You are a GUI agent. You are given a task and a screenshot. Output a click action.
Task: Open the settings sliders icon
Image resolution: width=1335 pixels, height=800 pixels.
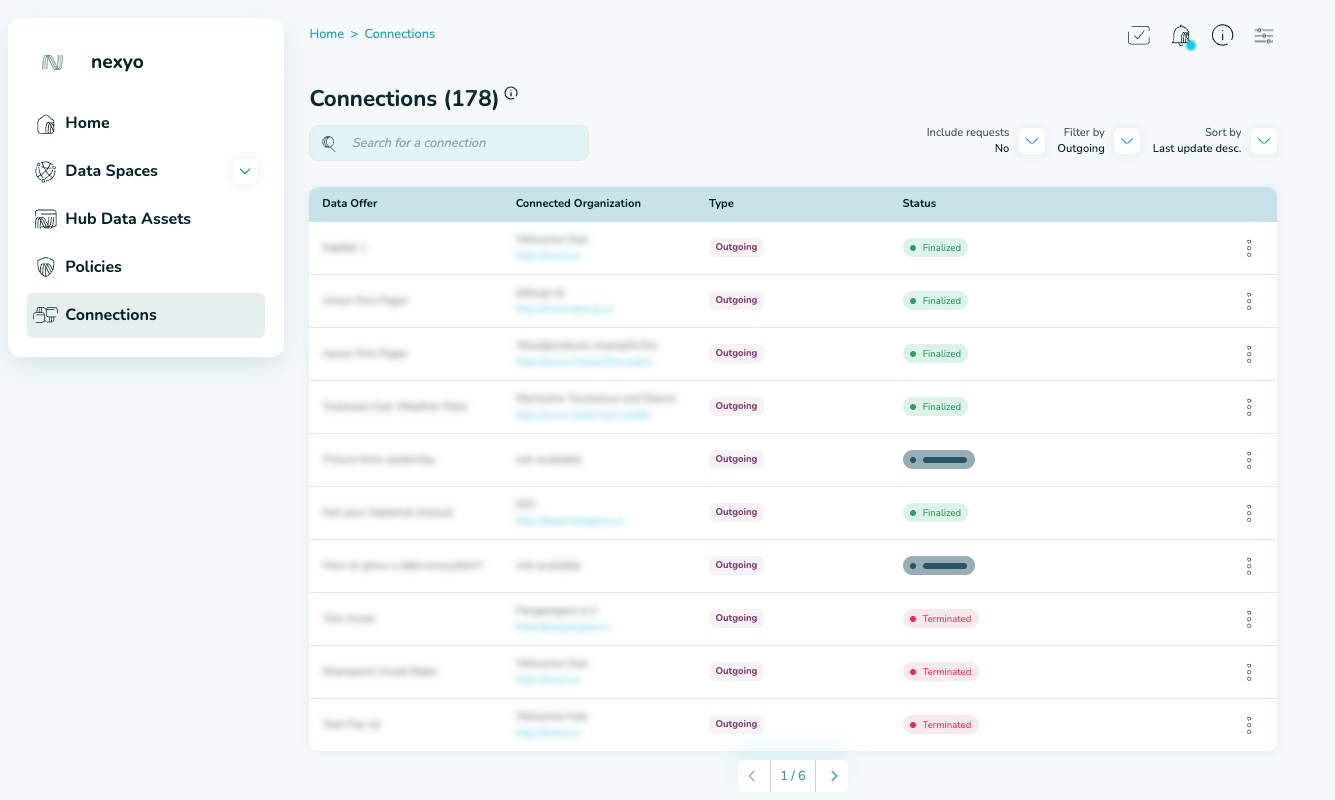click(x=1264, y=36)
